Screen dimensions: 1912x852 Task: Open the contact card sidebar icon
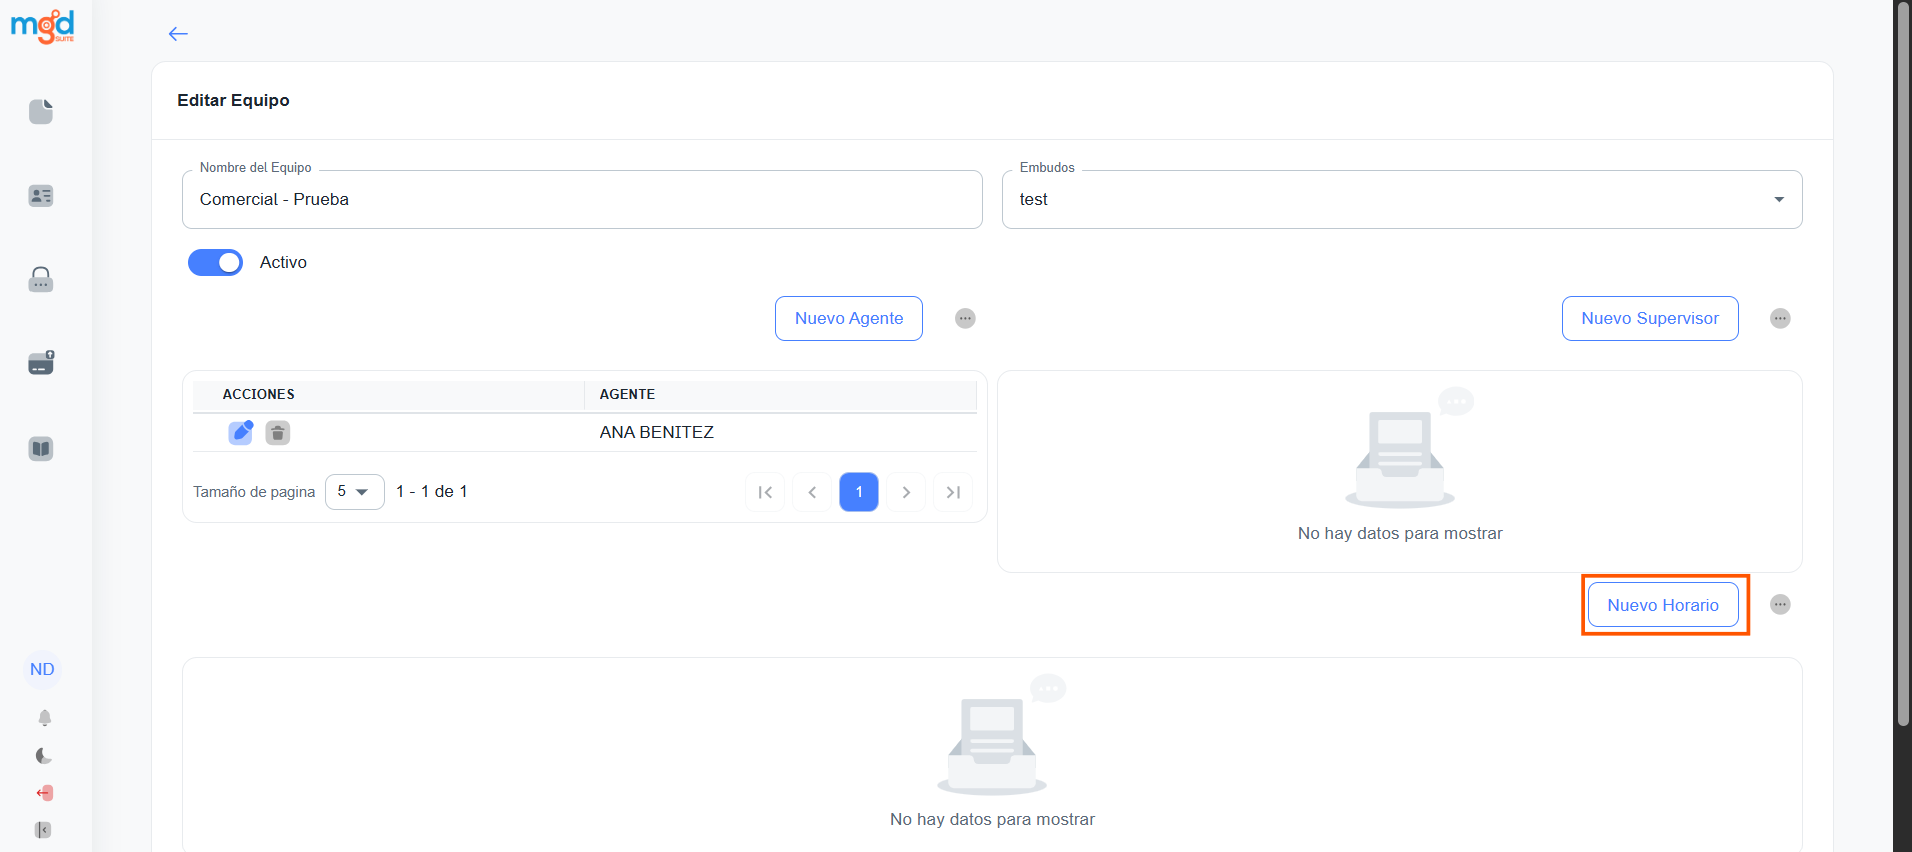click(x=41, y=196)
